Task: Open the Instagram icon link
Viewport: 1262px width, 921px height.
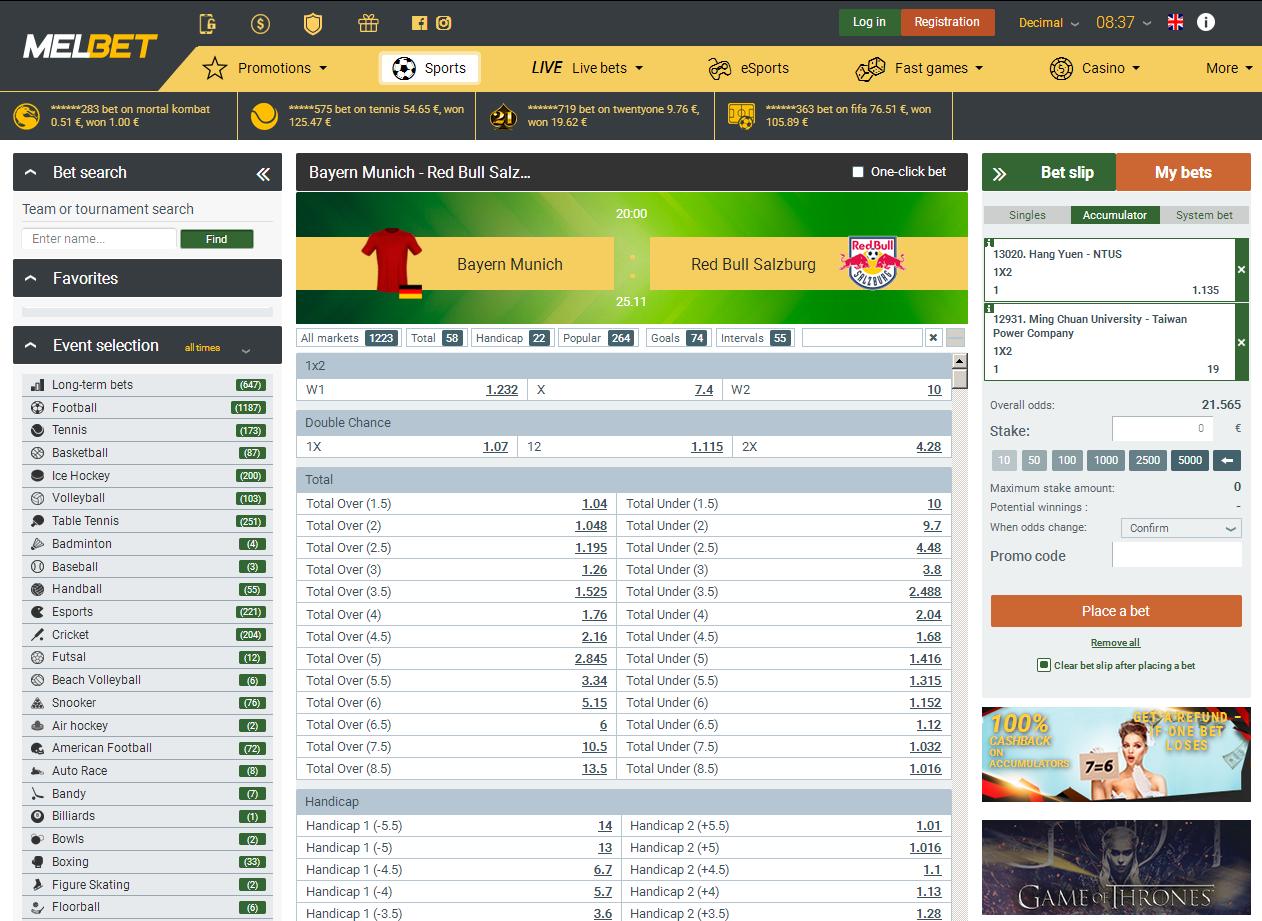Action: pos(443,23)
